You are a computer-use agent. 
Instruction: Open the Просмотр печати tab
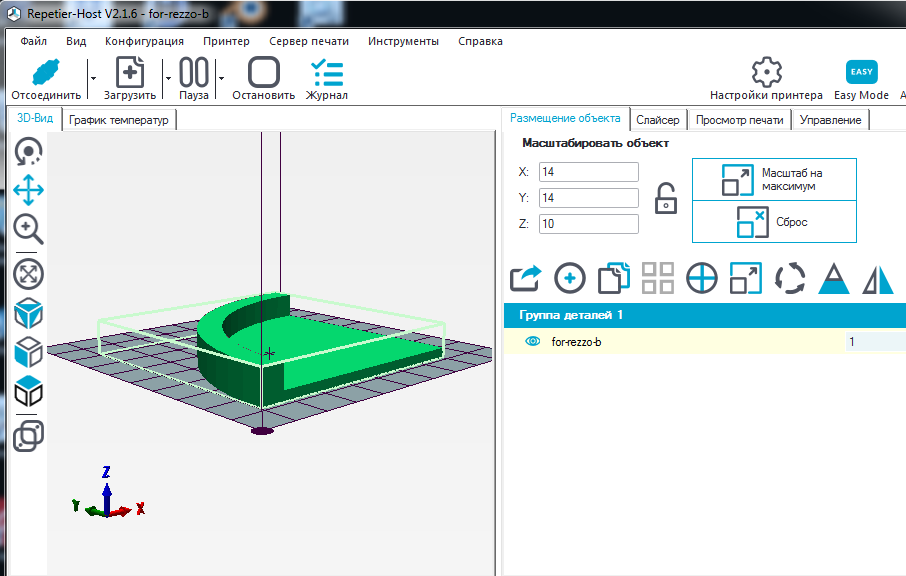[x=739, y=120]
